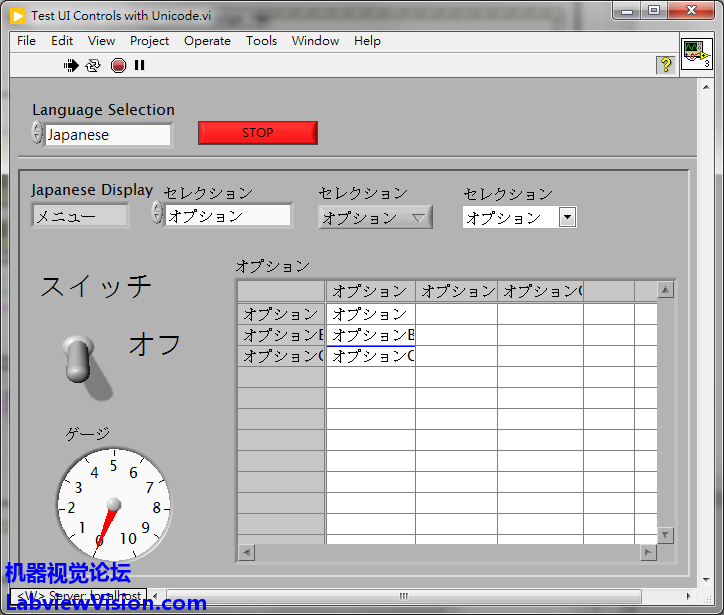The image size is (724, 615).
Task: Click the メニュー button
Action: [80, 215]
